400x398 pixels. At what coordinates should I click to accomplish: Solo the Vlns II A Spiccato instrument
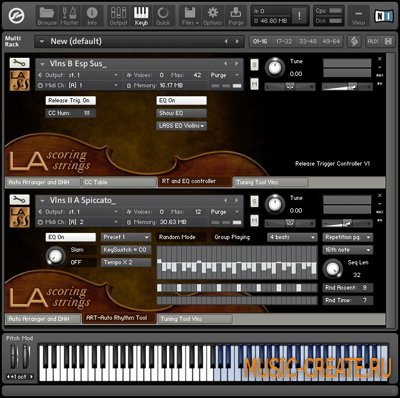(x=254, y=201)
